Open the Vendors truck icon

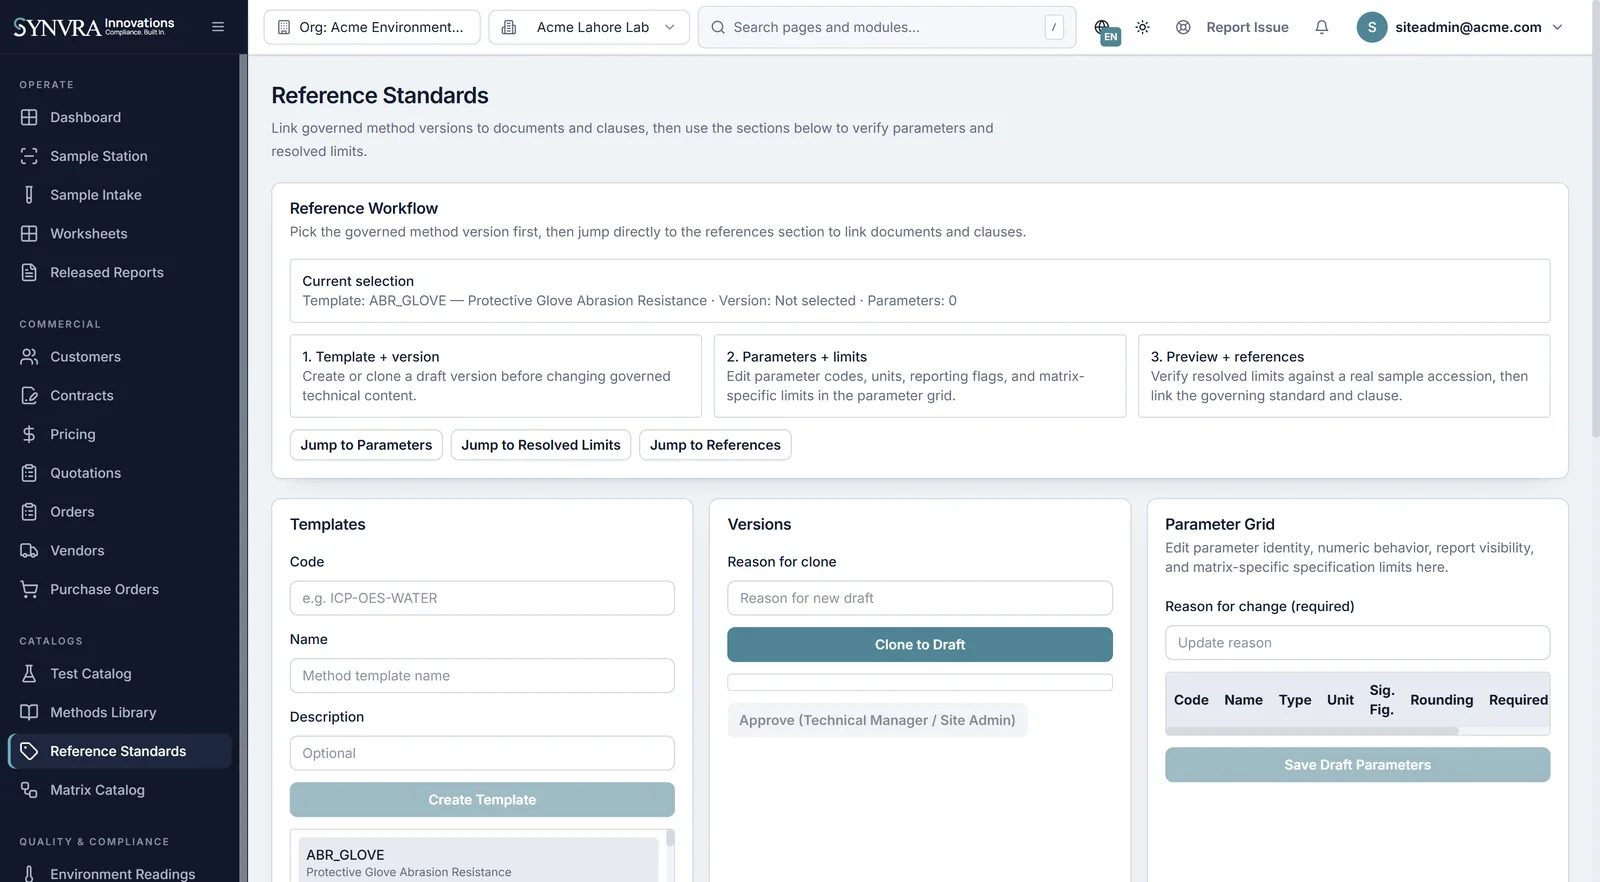pyautogui.click(x=29, y=551)
